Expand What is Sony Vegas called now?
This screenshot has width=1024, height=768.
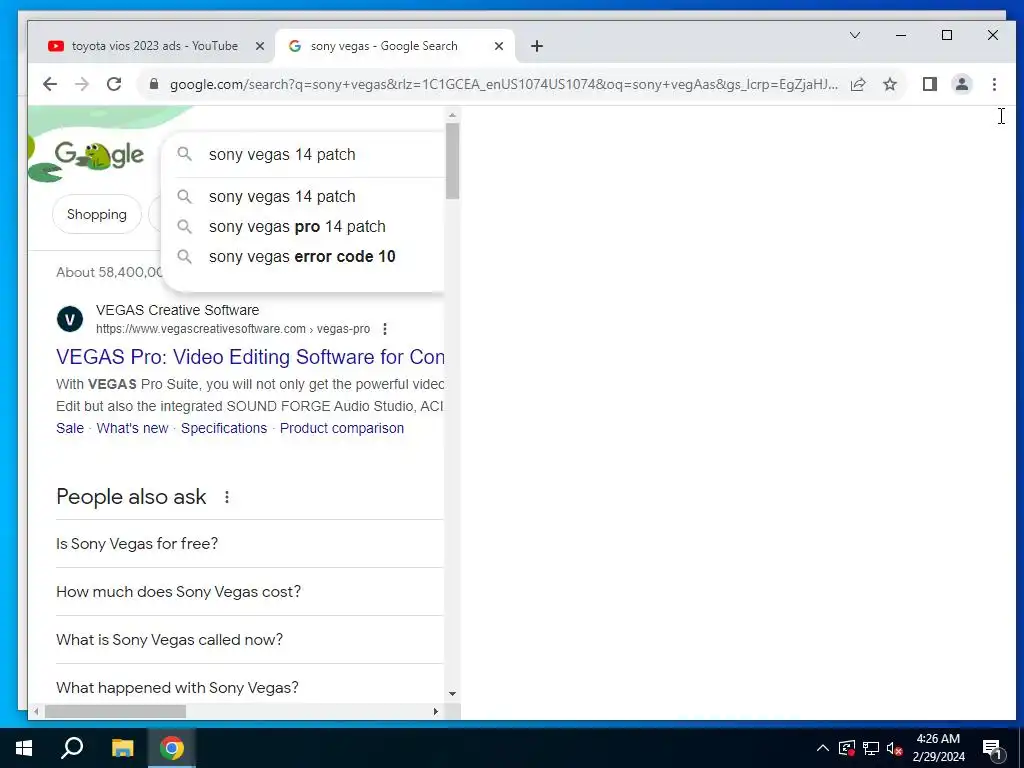[x=249, y=640]
